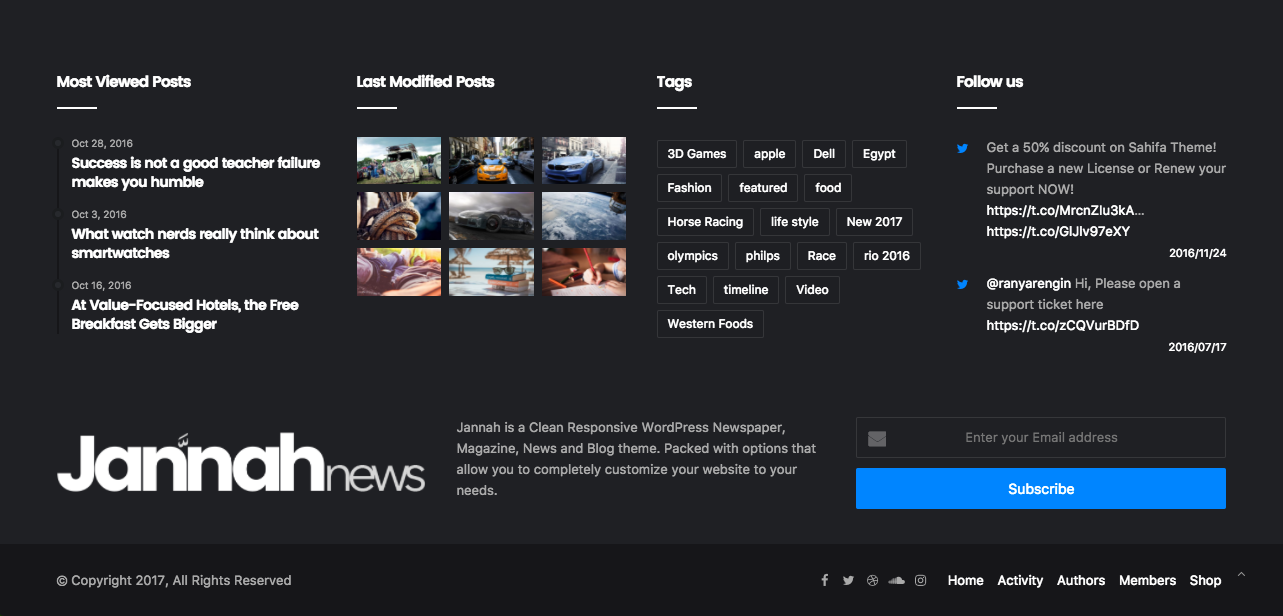The height and width of the screenshot is (616, 1283).
Task: Click Twitter bird icon beside @ranyarengin tweet
Action: 963,284
